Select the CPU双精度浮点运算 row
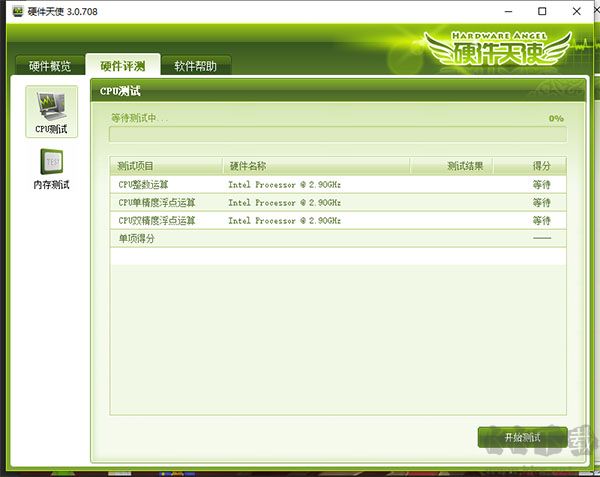 (338, 220)
